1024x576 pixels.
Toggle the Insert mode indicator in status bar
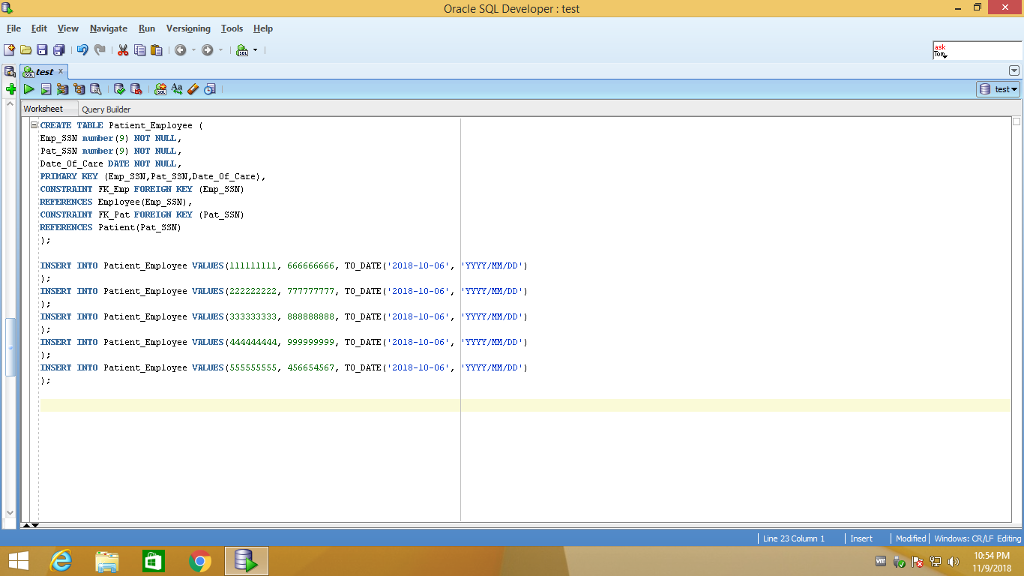pos(861,539)
